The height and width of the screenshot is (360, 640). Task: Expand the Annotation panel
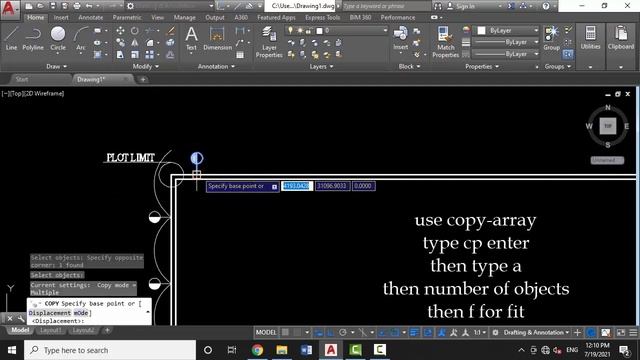click(x=216, y=66)
